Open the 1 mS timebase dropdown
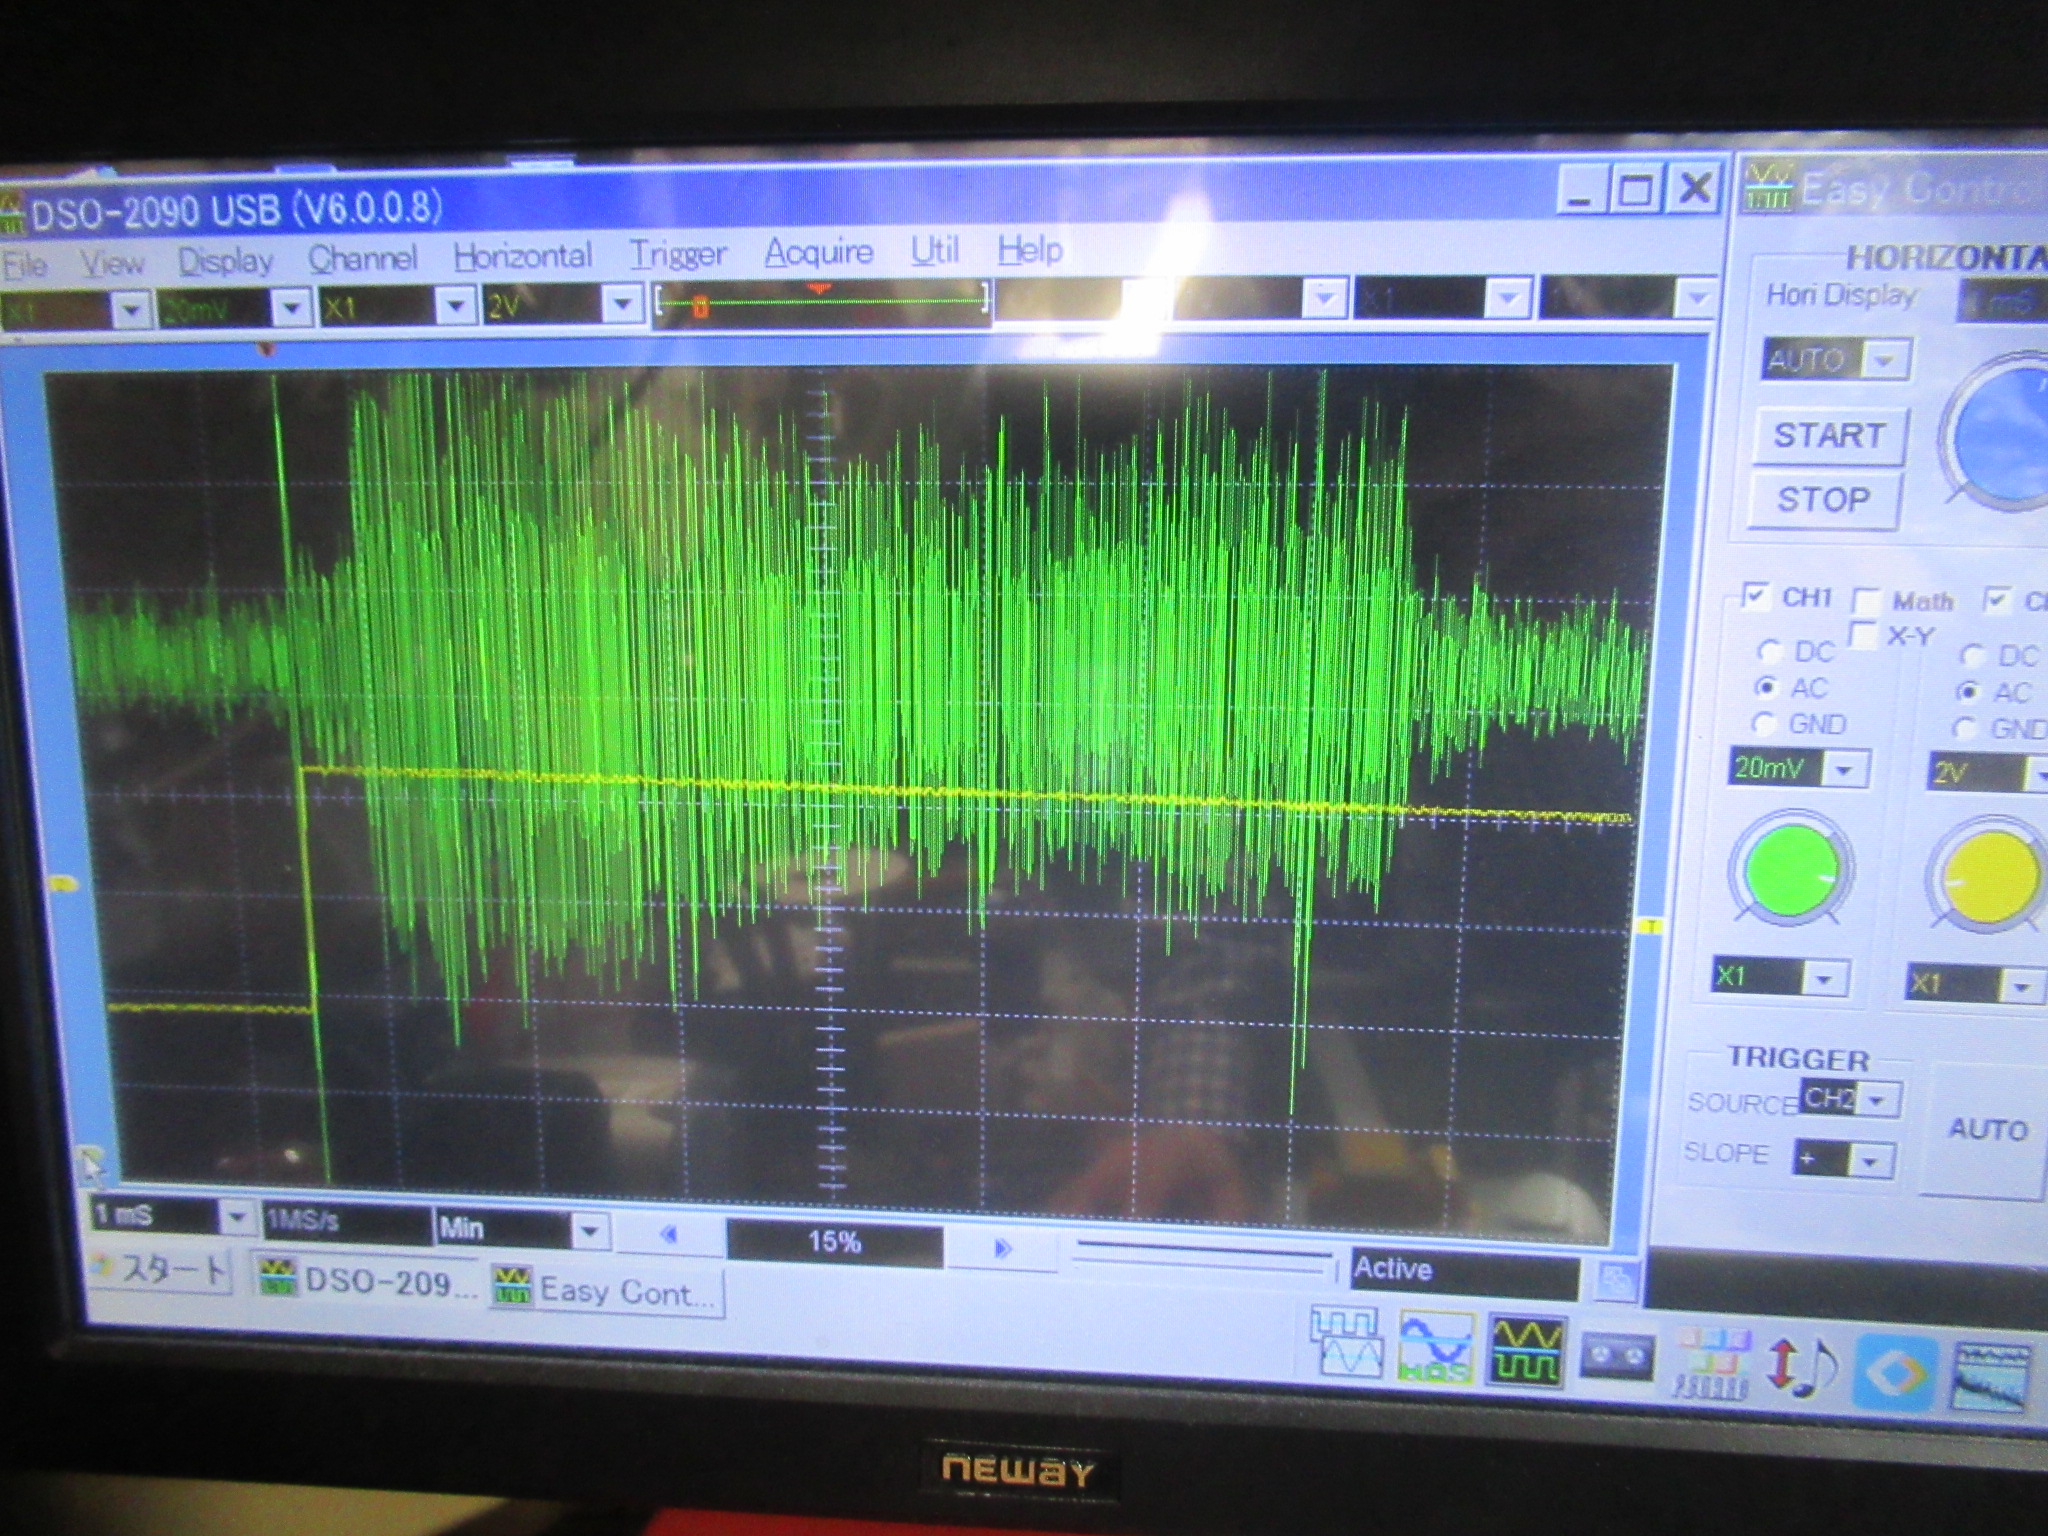The width and height of the screenshot is (2048, 1536). coord(237,1217)
